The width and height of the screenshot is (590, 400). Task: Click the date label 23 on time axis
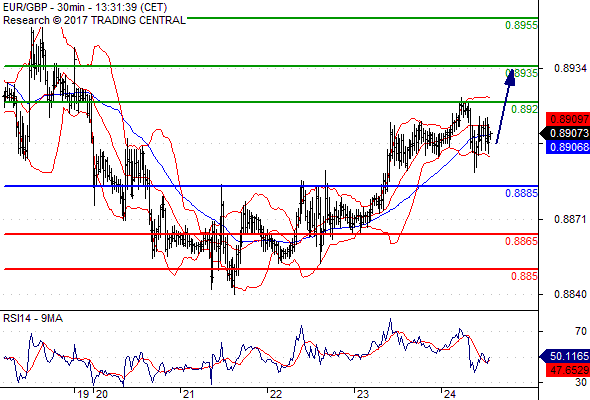[362, 394]
